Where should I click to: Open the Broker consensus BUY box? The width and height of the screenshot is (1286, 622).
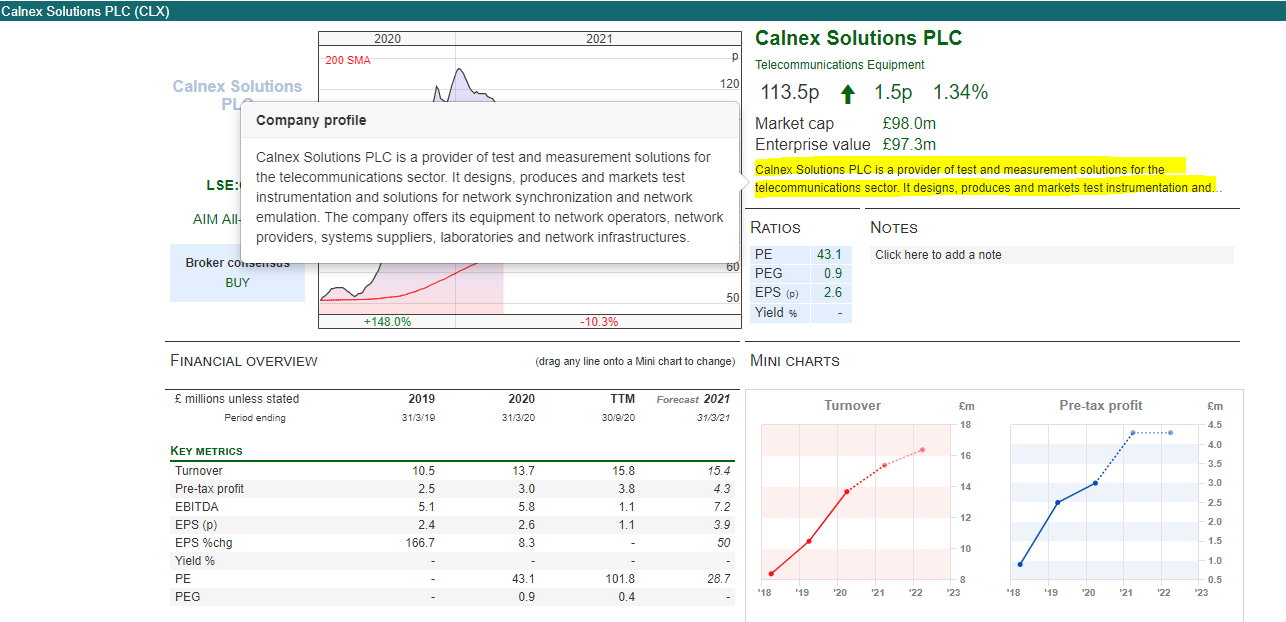[x=237, y=272]
